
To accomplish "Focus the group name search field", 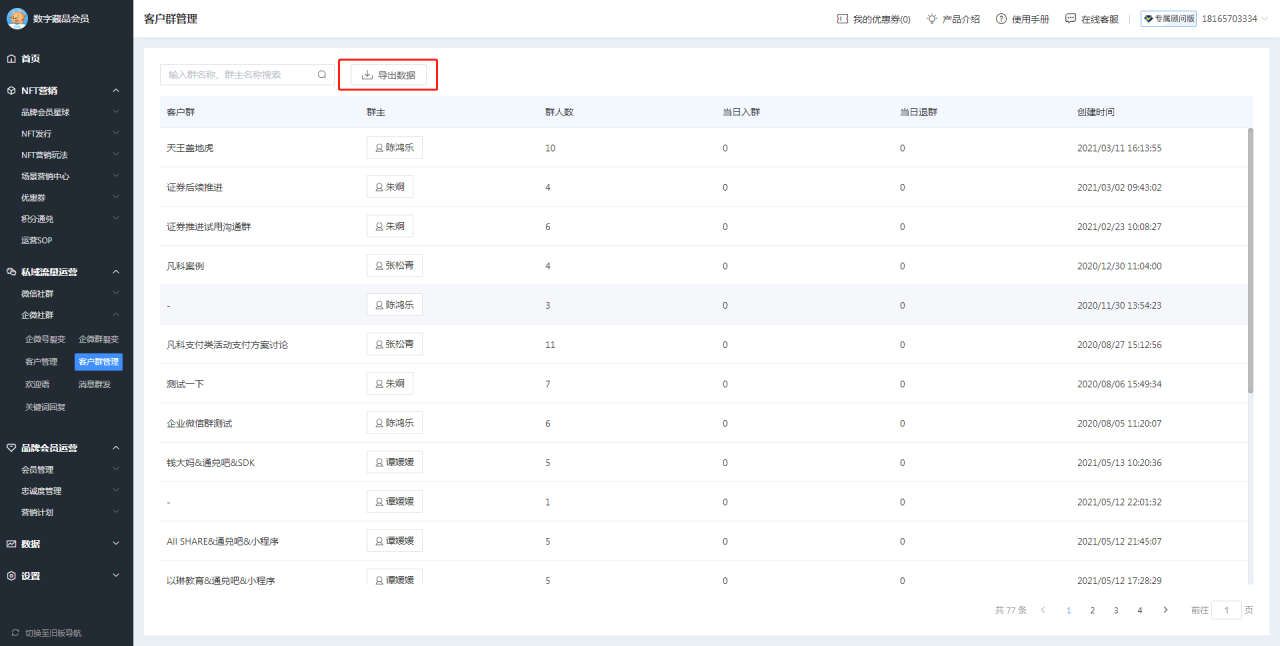I will pos(238,75).
